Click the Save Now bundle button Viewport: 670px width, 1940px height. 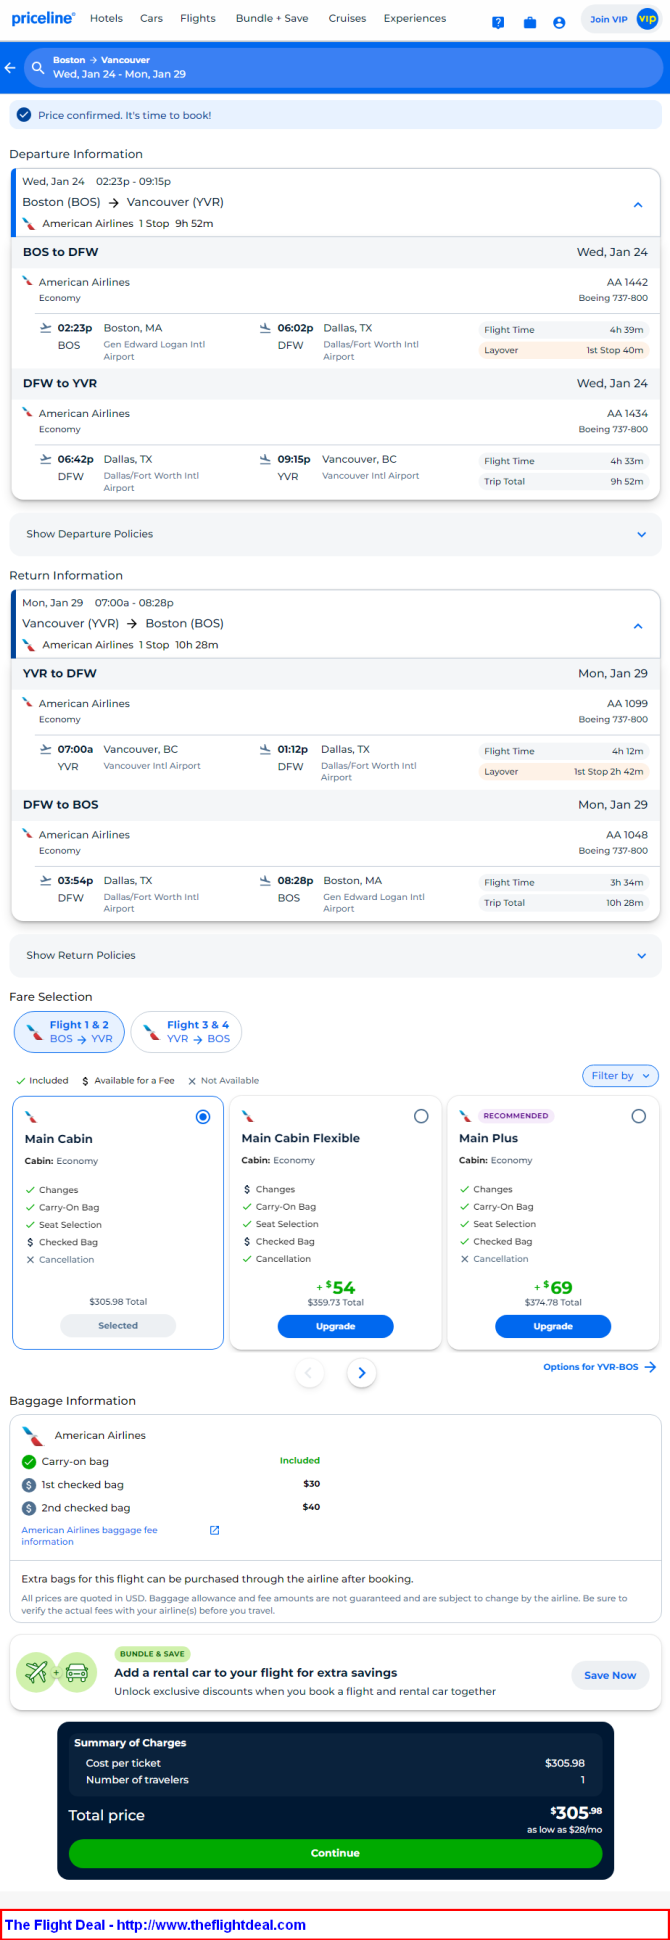[x=610, y=1675]
